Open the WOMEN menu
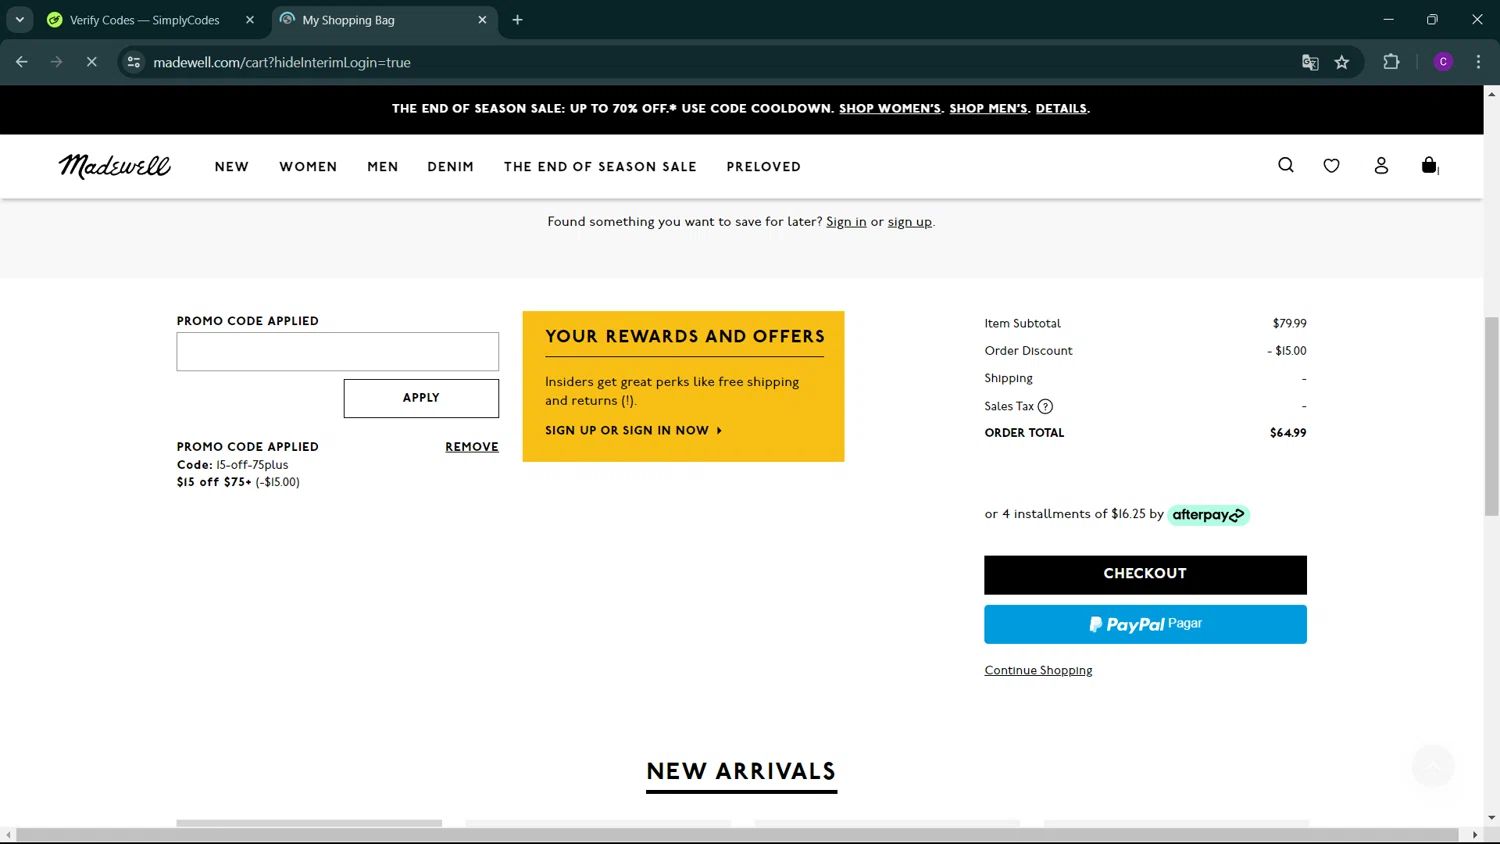Image resolution: width=1500 pixels, height=844 pixels. [x=308, y=167]
